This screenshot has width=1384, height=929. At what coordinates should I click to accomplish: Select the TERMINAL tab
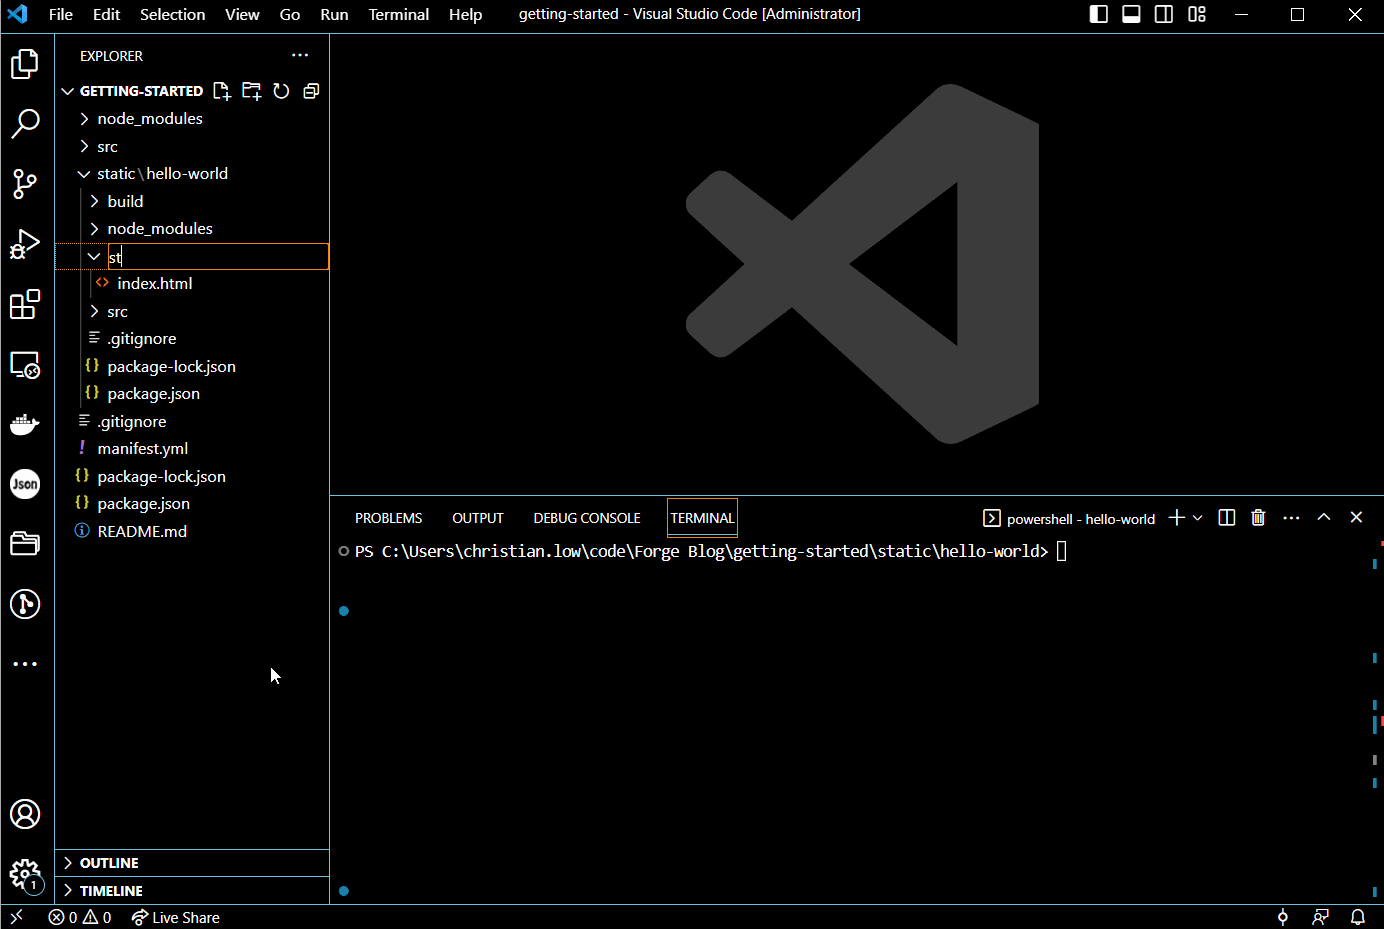tap(702, 518)
